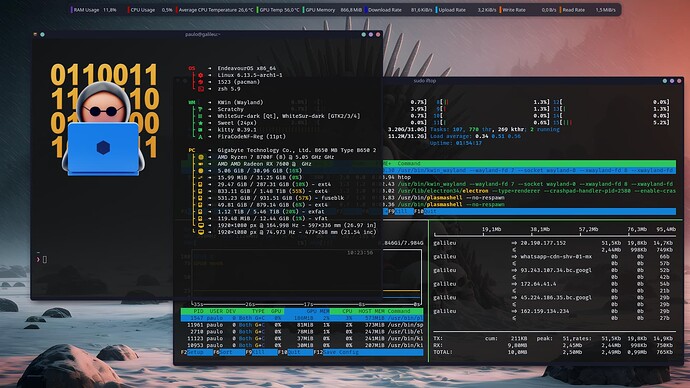690x388 pixels.
Task: Select nvtop process row PID 11961
Action: coord(302,325)
